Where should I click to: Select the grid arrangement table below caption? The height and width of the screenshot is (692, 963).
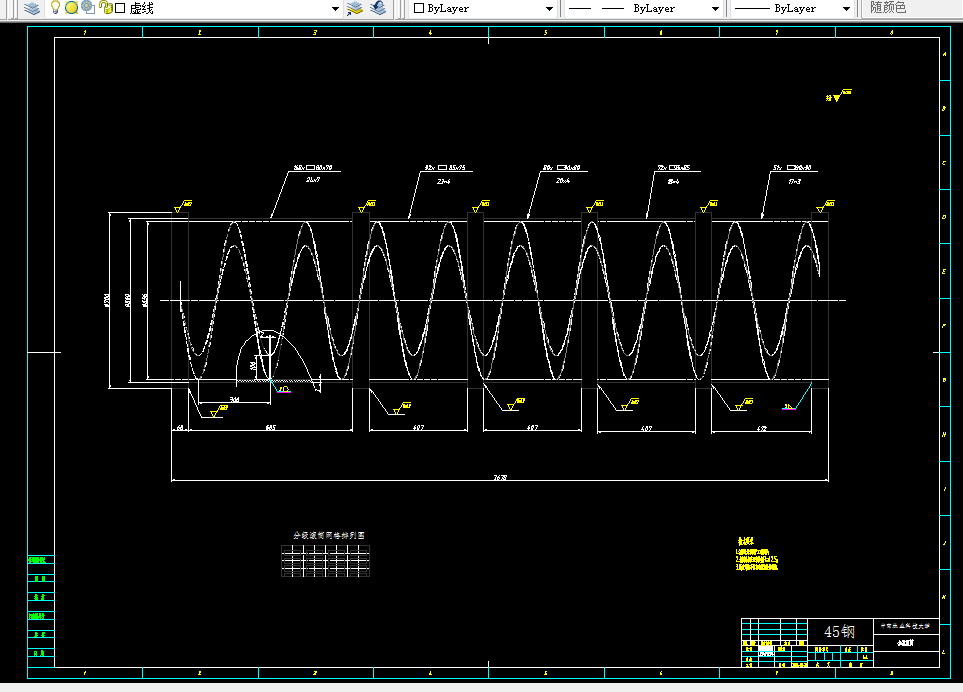pos(326,561)
